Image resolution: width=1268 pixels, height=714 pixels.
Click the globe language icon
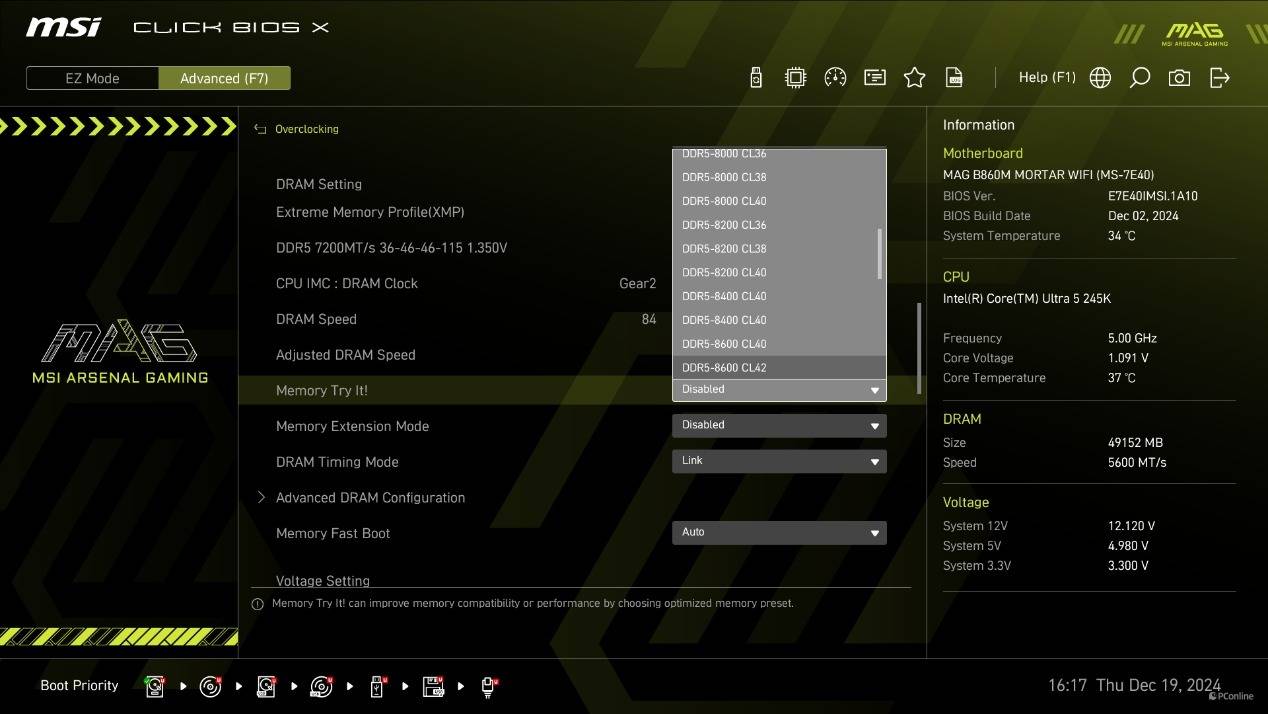pos(1100,78)
